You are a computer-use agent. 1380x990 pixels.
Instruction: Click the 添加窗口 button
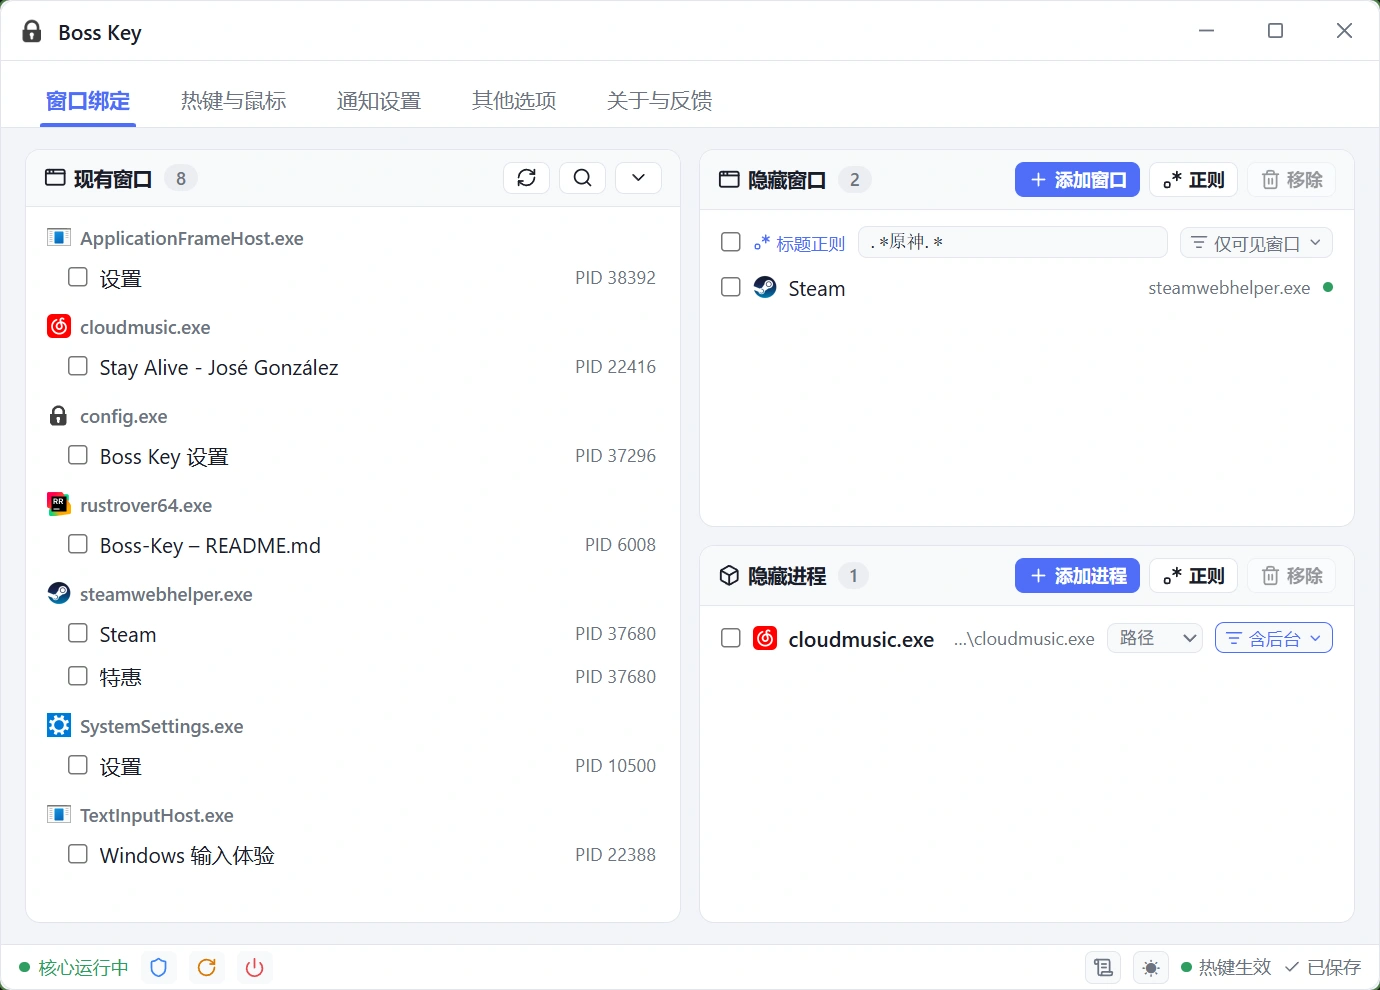(x=1077, y=180)
